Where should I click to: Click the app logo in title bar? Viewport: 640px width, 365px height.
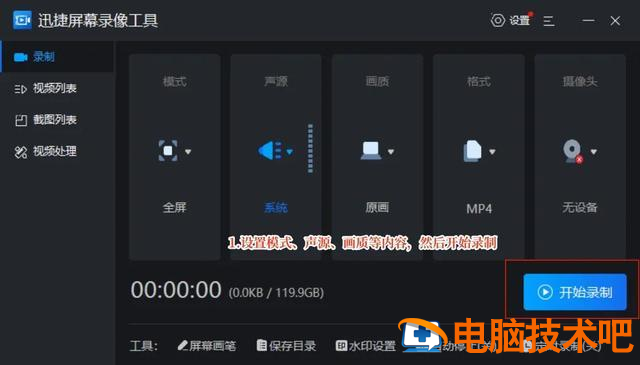22,20
